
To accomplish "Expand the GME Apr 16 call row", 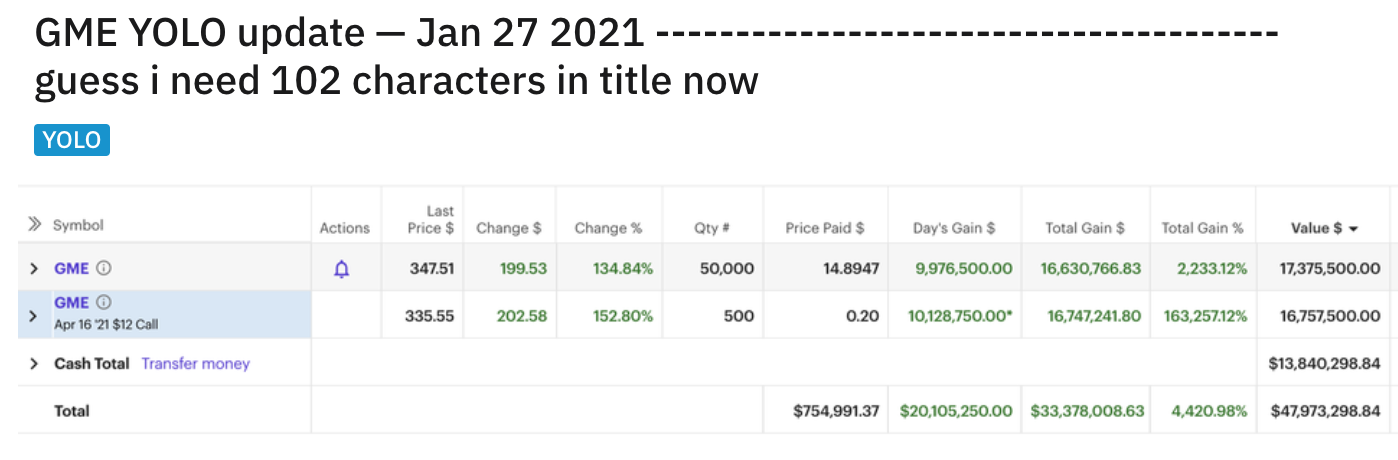I will (x=34, y=315).
